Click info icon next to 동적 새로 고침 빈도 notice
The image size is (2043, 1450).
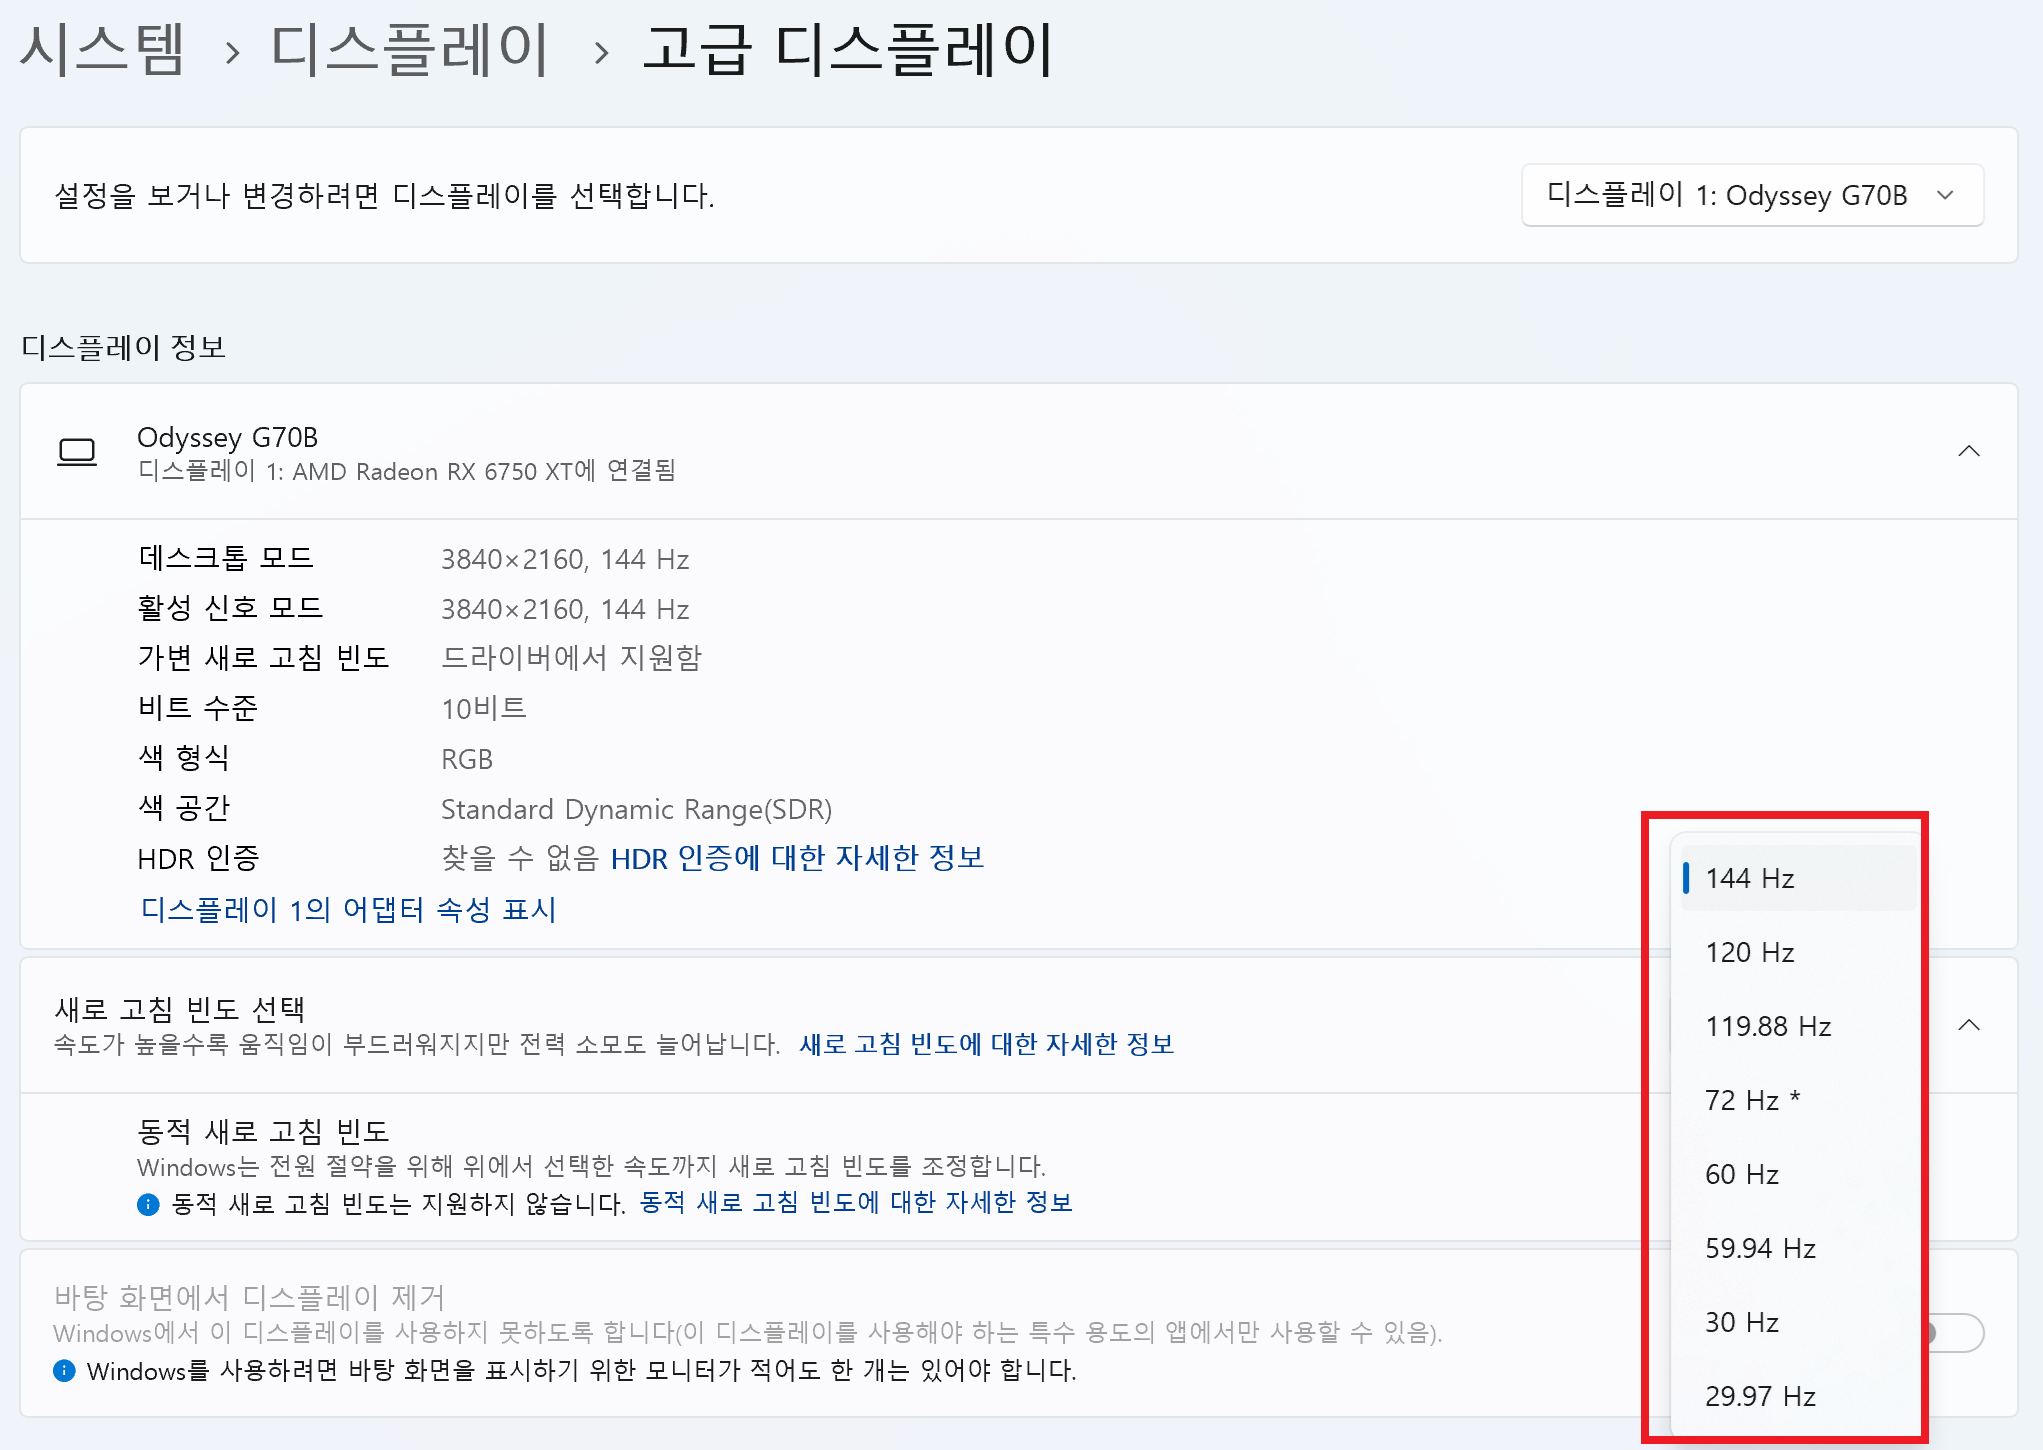(148, 1204)
